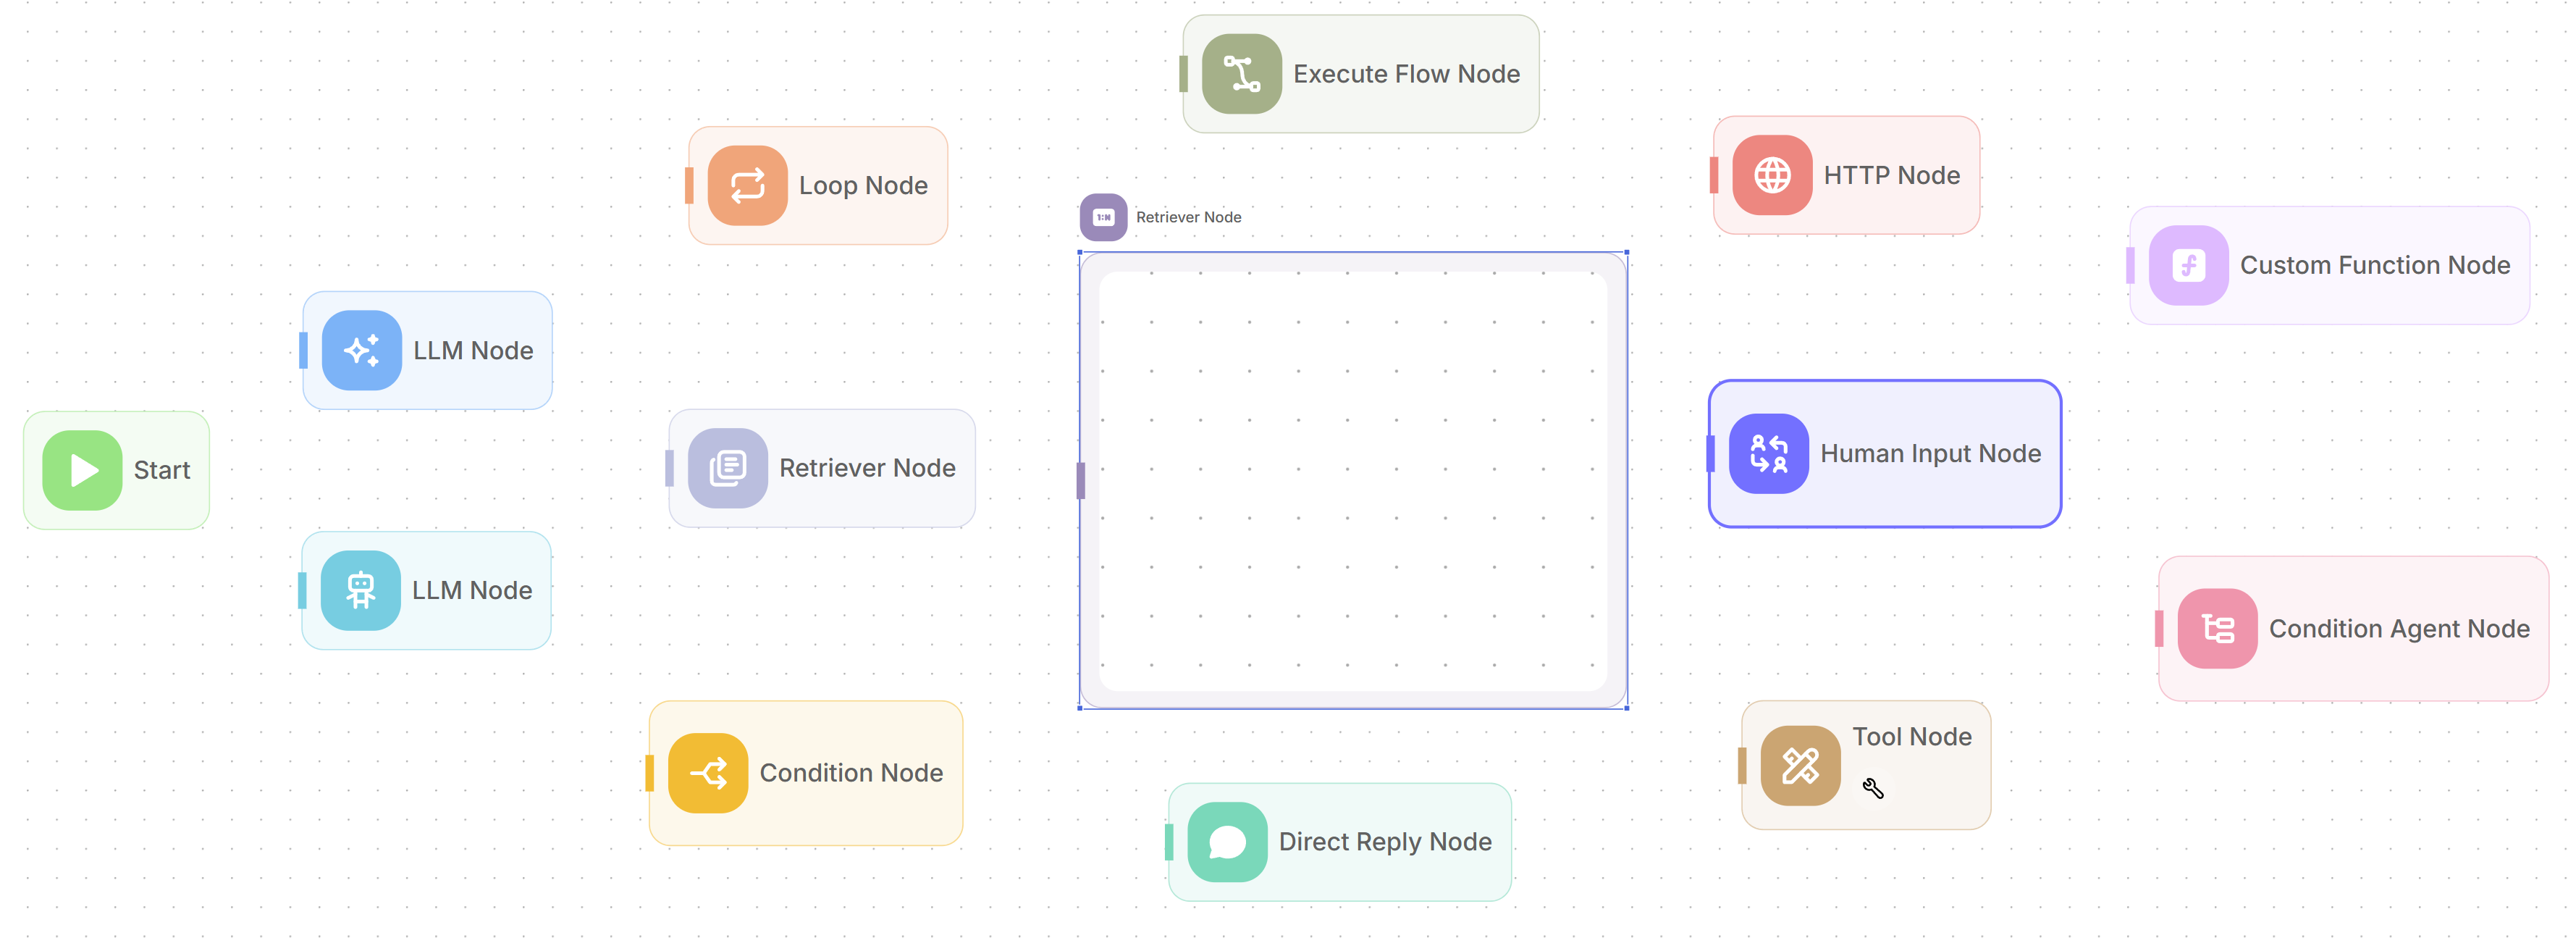This screenshot has height=938, width=2576.
Task: Click the yellow Condition Node branch icon
Action: pyautogui.click(x=708, y=773)
